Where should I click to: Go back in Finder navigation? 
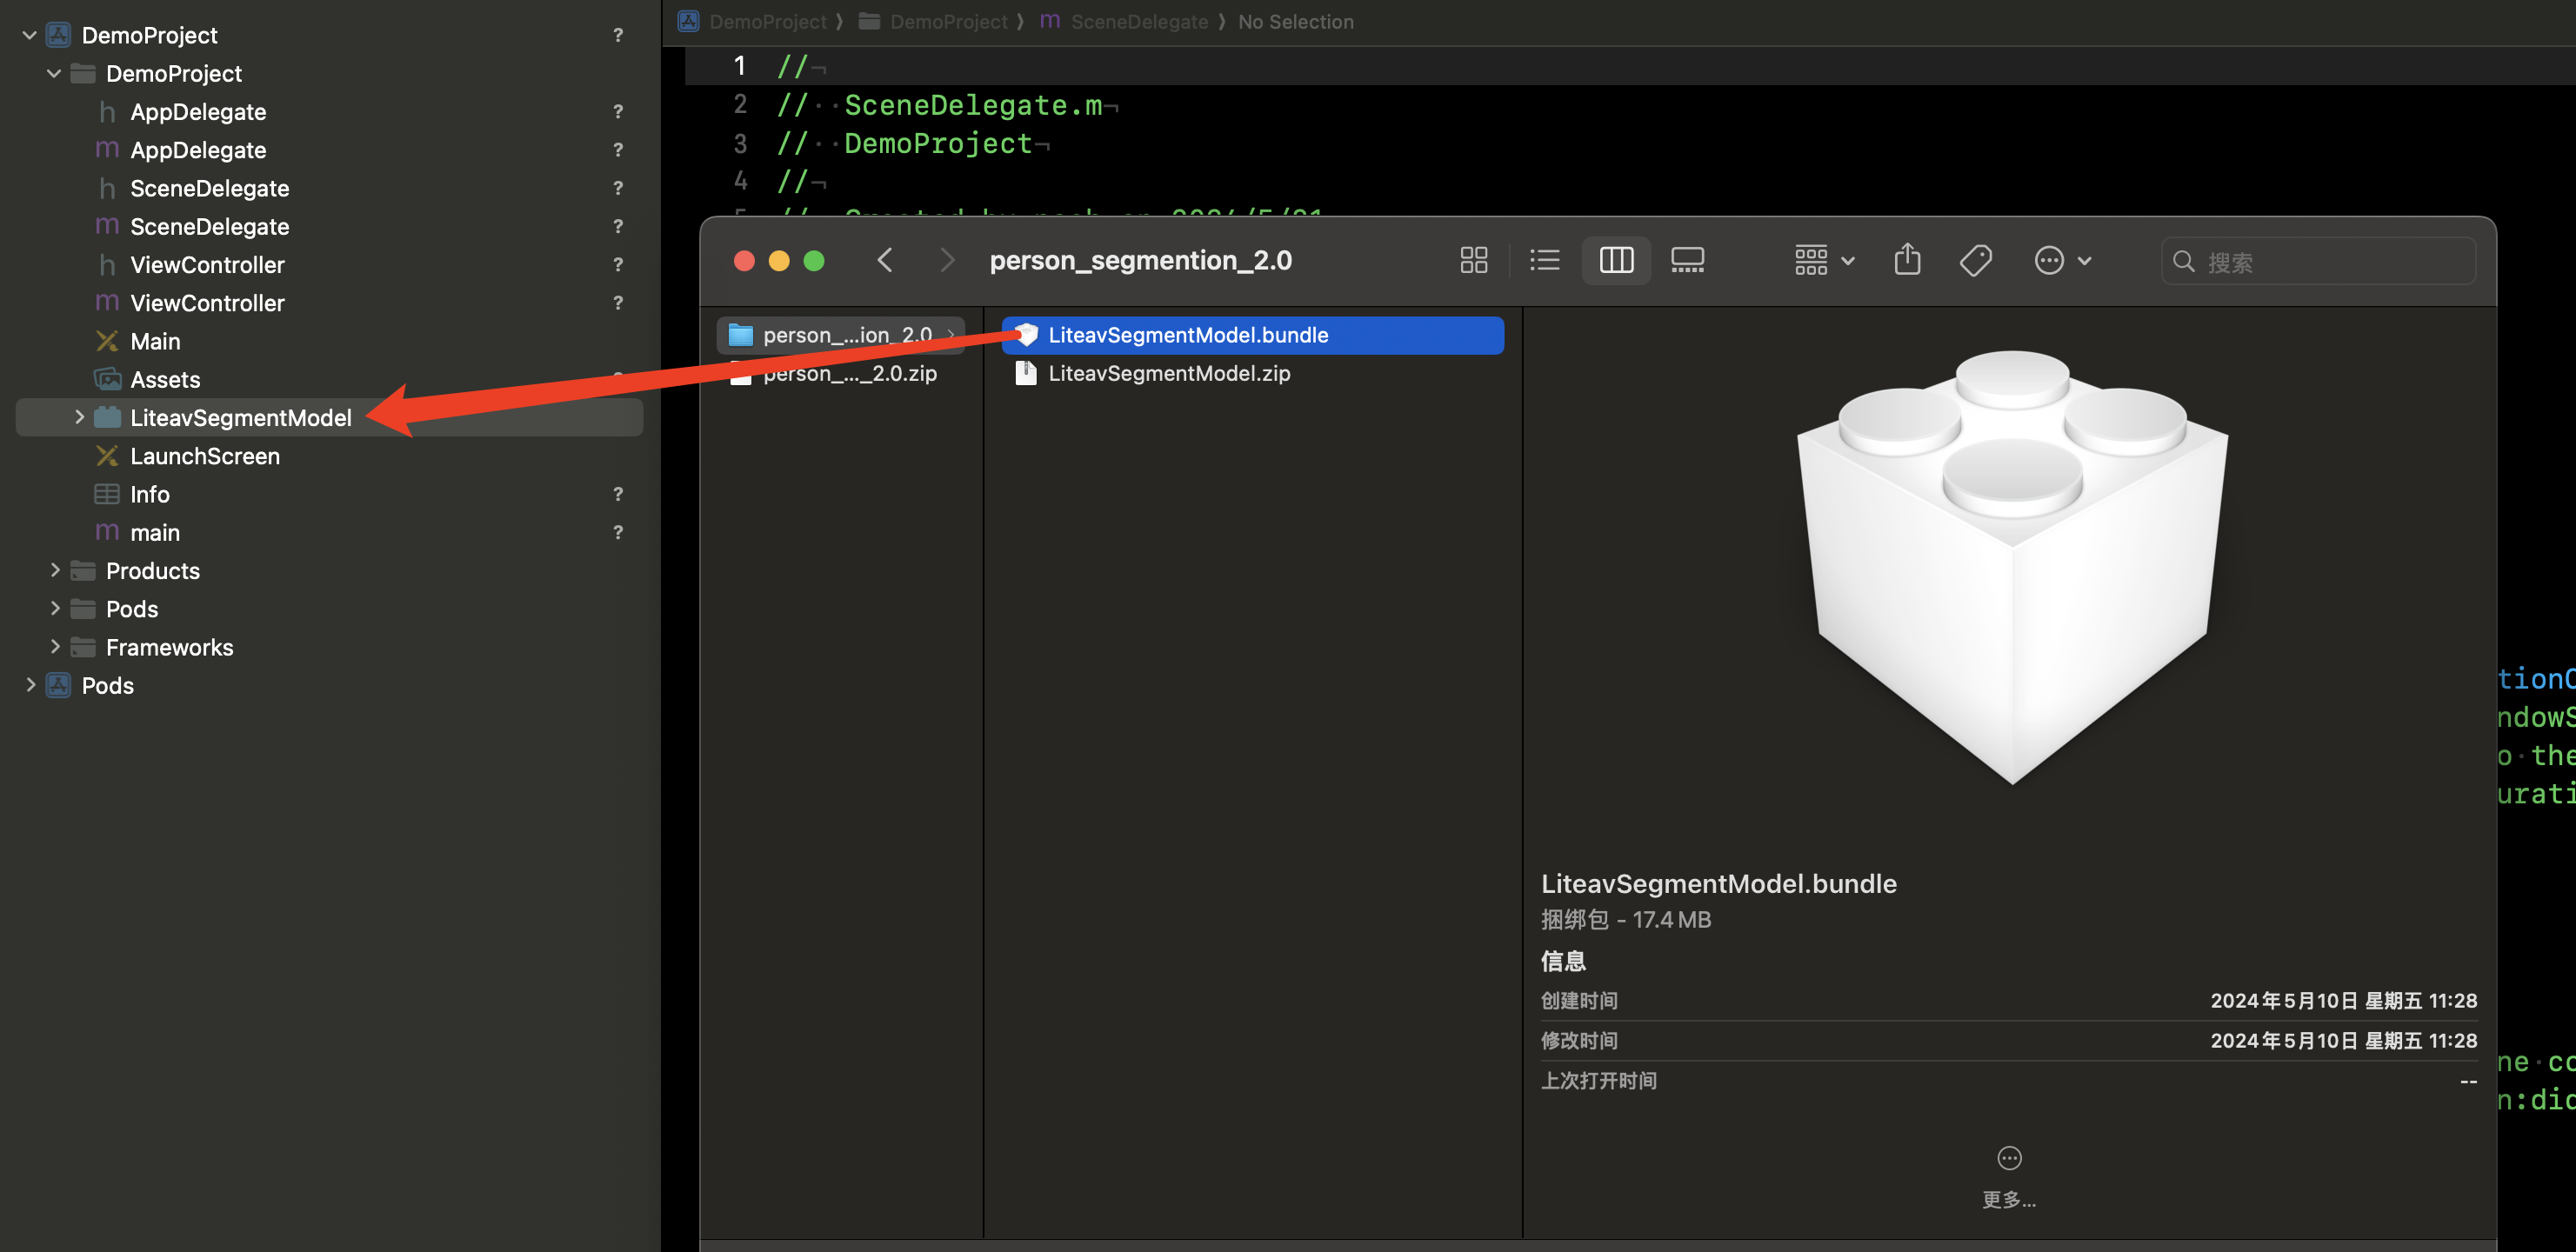click(x=885, y=261)
